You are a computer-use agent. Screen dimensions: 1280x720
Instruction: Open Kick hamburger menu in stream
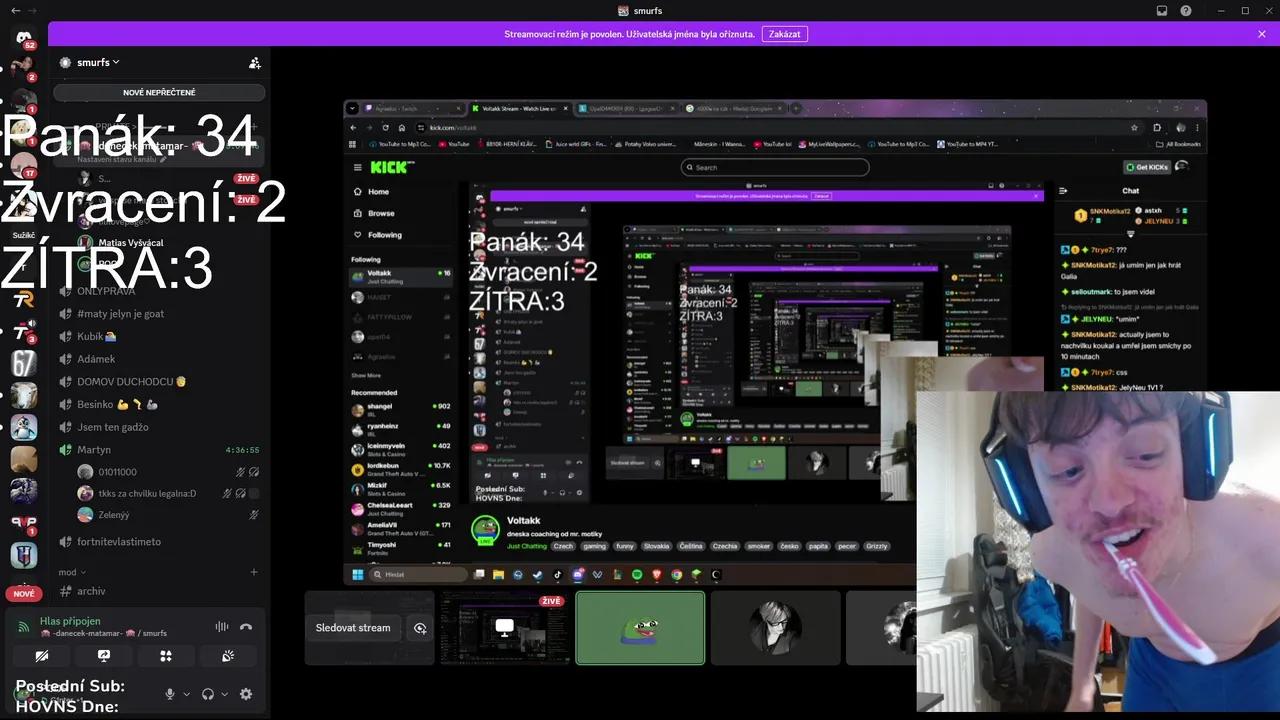[x=357, y=168]
